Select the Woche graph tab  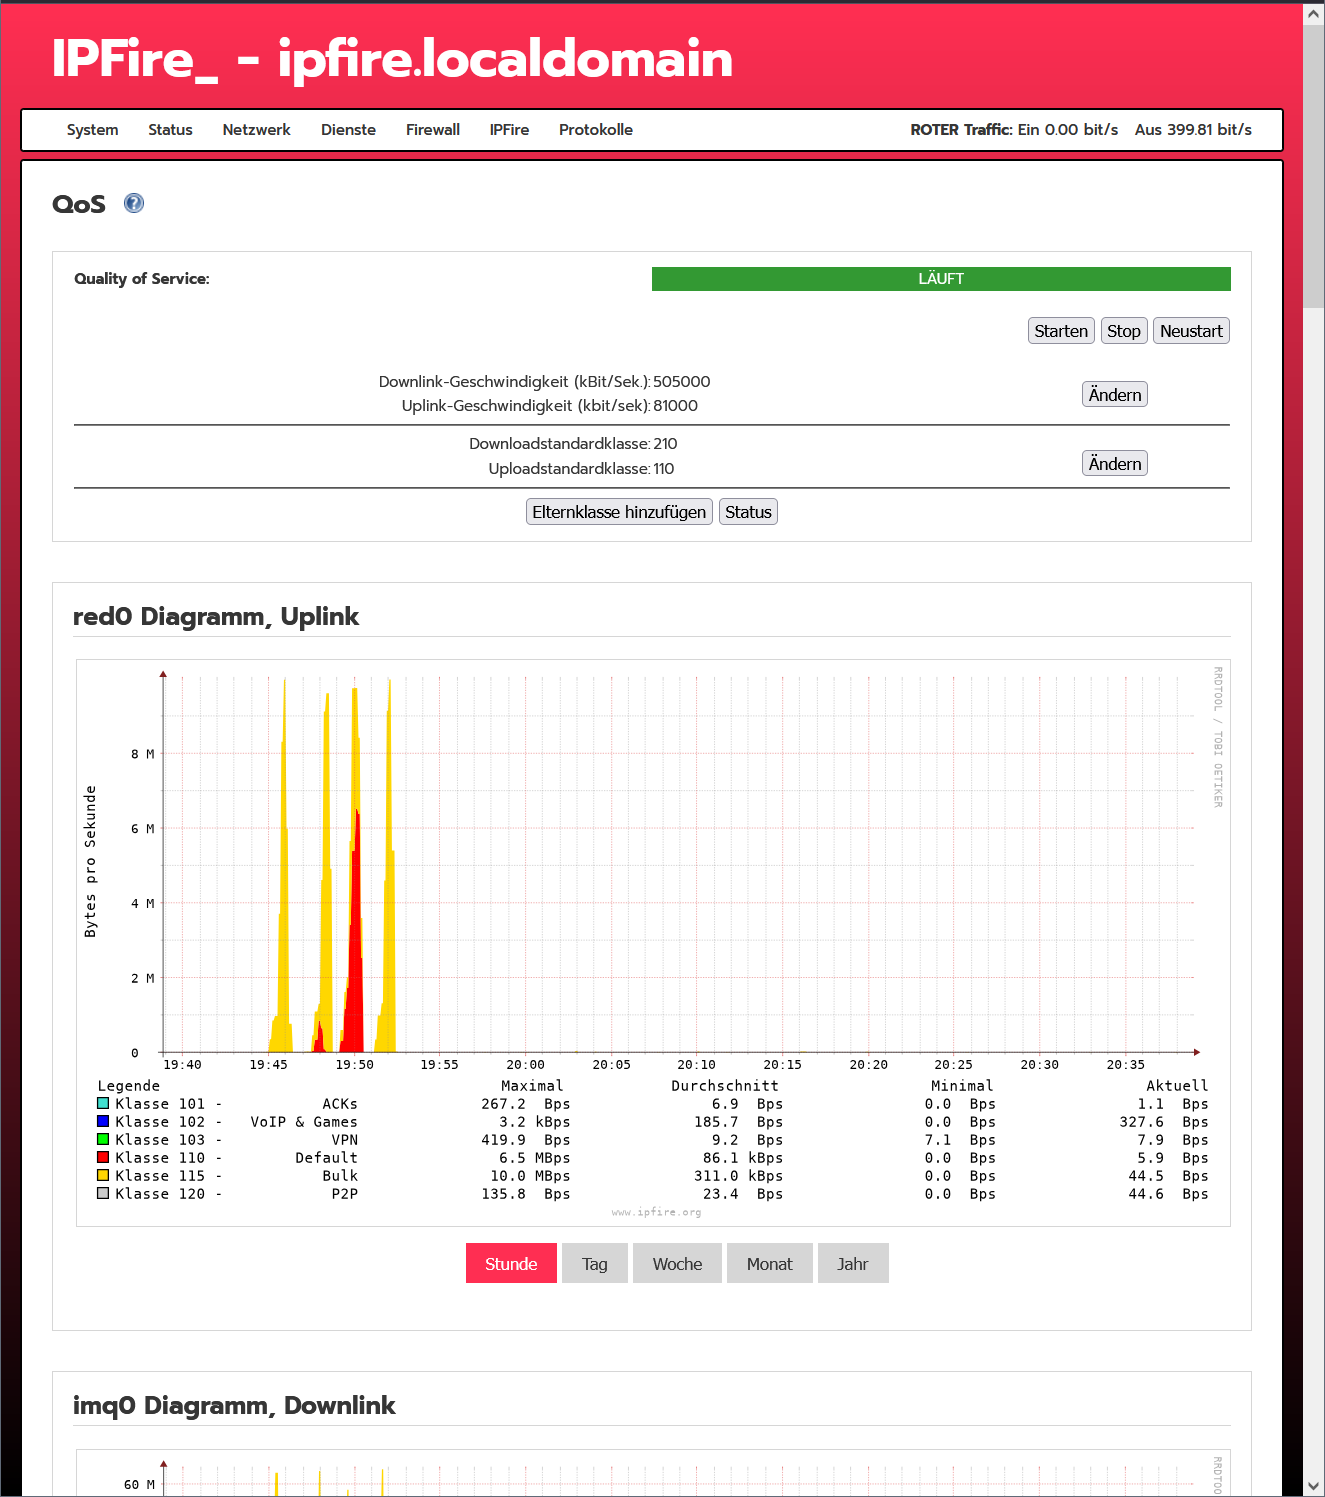pos(677,1263)
